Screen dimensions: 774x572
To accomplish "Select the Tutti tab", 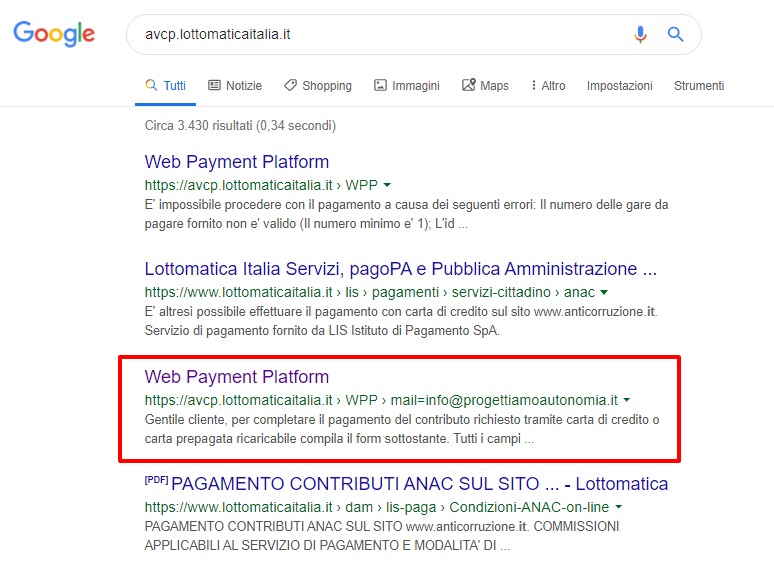I will [x=165, y=85].
